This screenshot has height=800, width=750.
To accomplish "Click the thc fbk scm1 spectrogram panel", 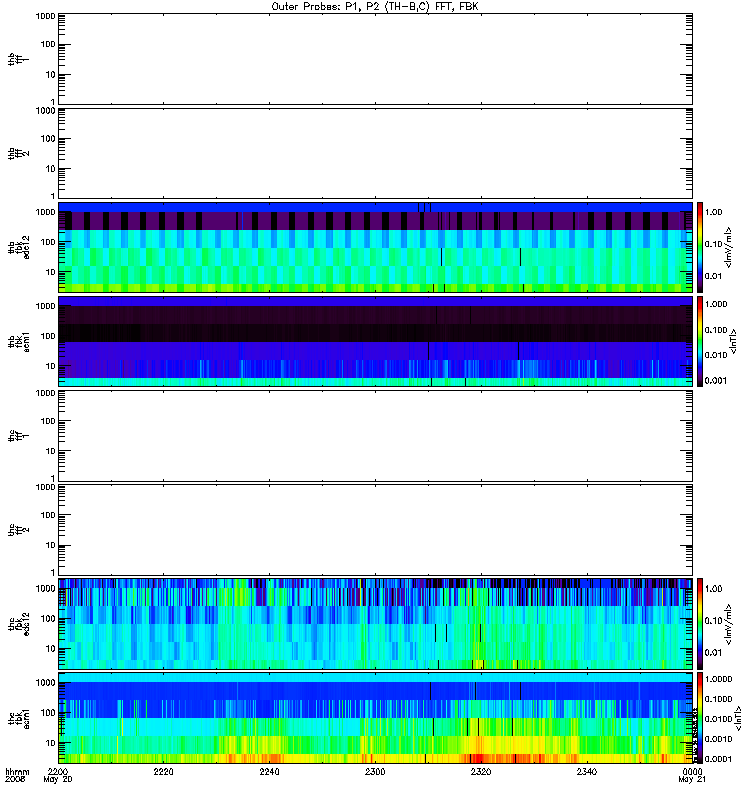I will (x=375, y=718).
